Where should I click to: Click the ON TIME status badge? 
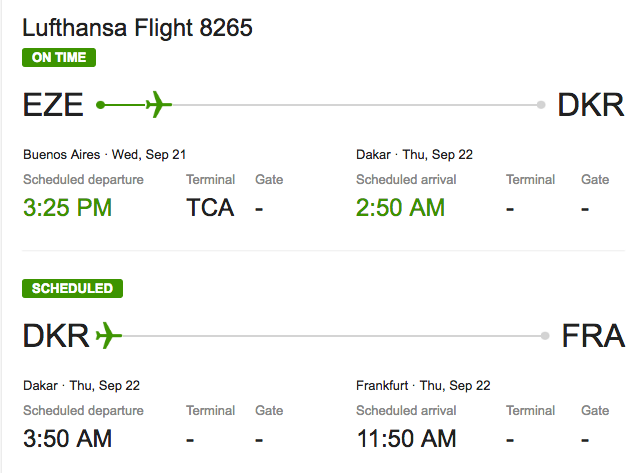pyautogui.click(x=59, y=57)
